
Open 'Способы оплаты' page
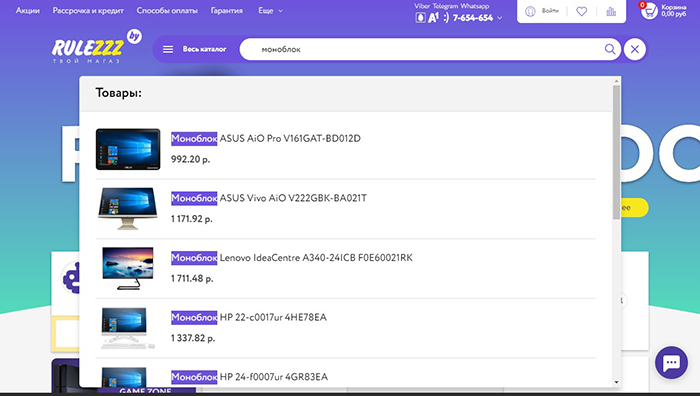pos(167,10)
